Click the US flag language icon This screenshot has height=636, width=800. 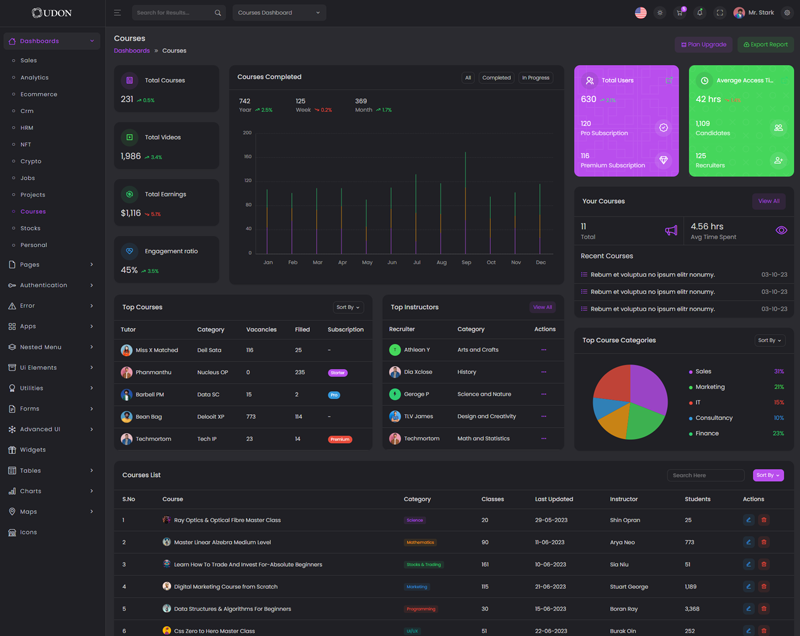(x=641, y=13)
